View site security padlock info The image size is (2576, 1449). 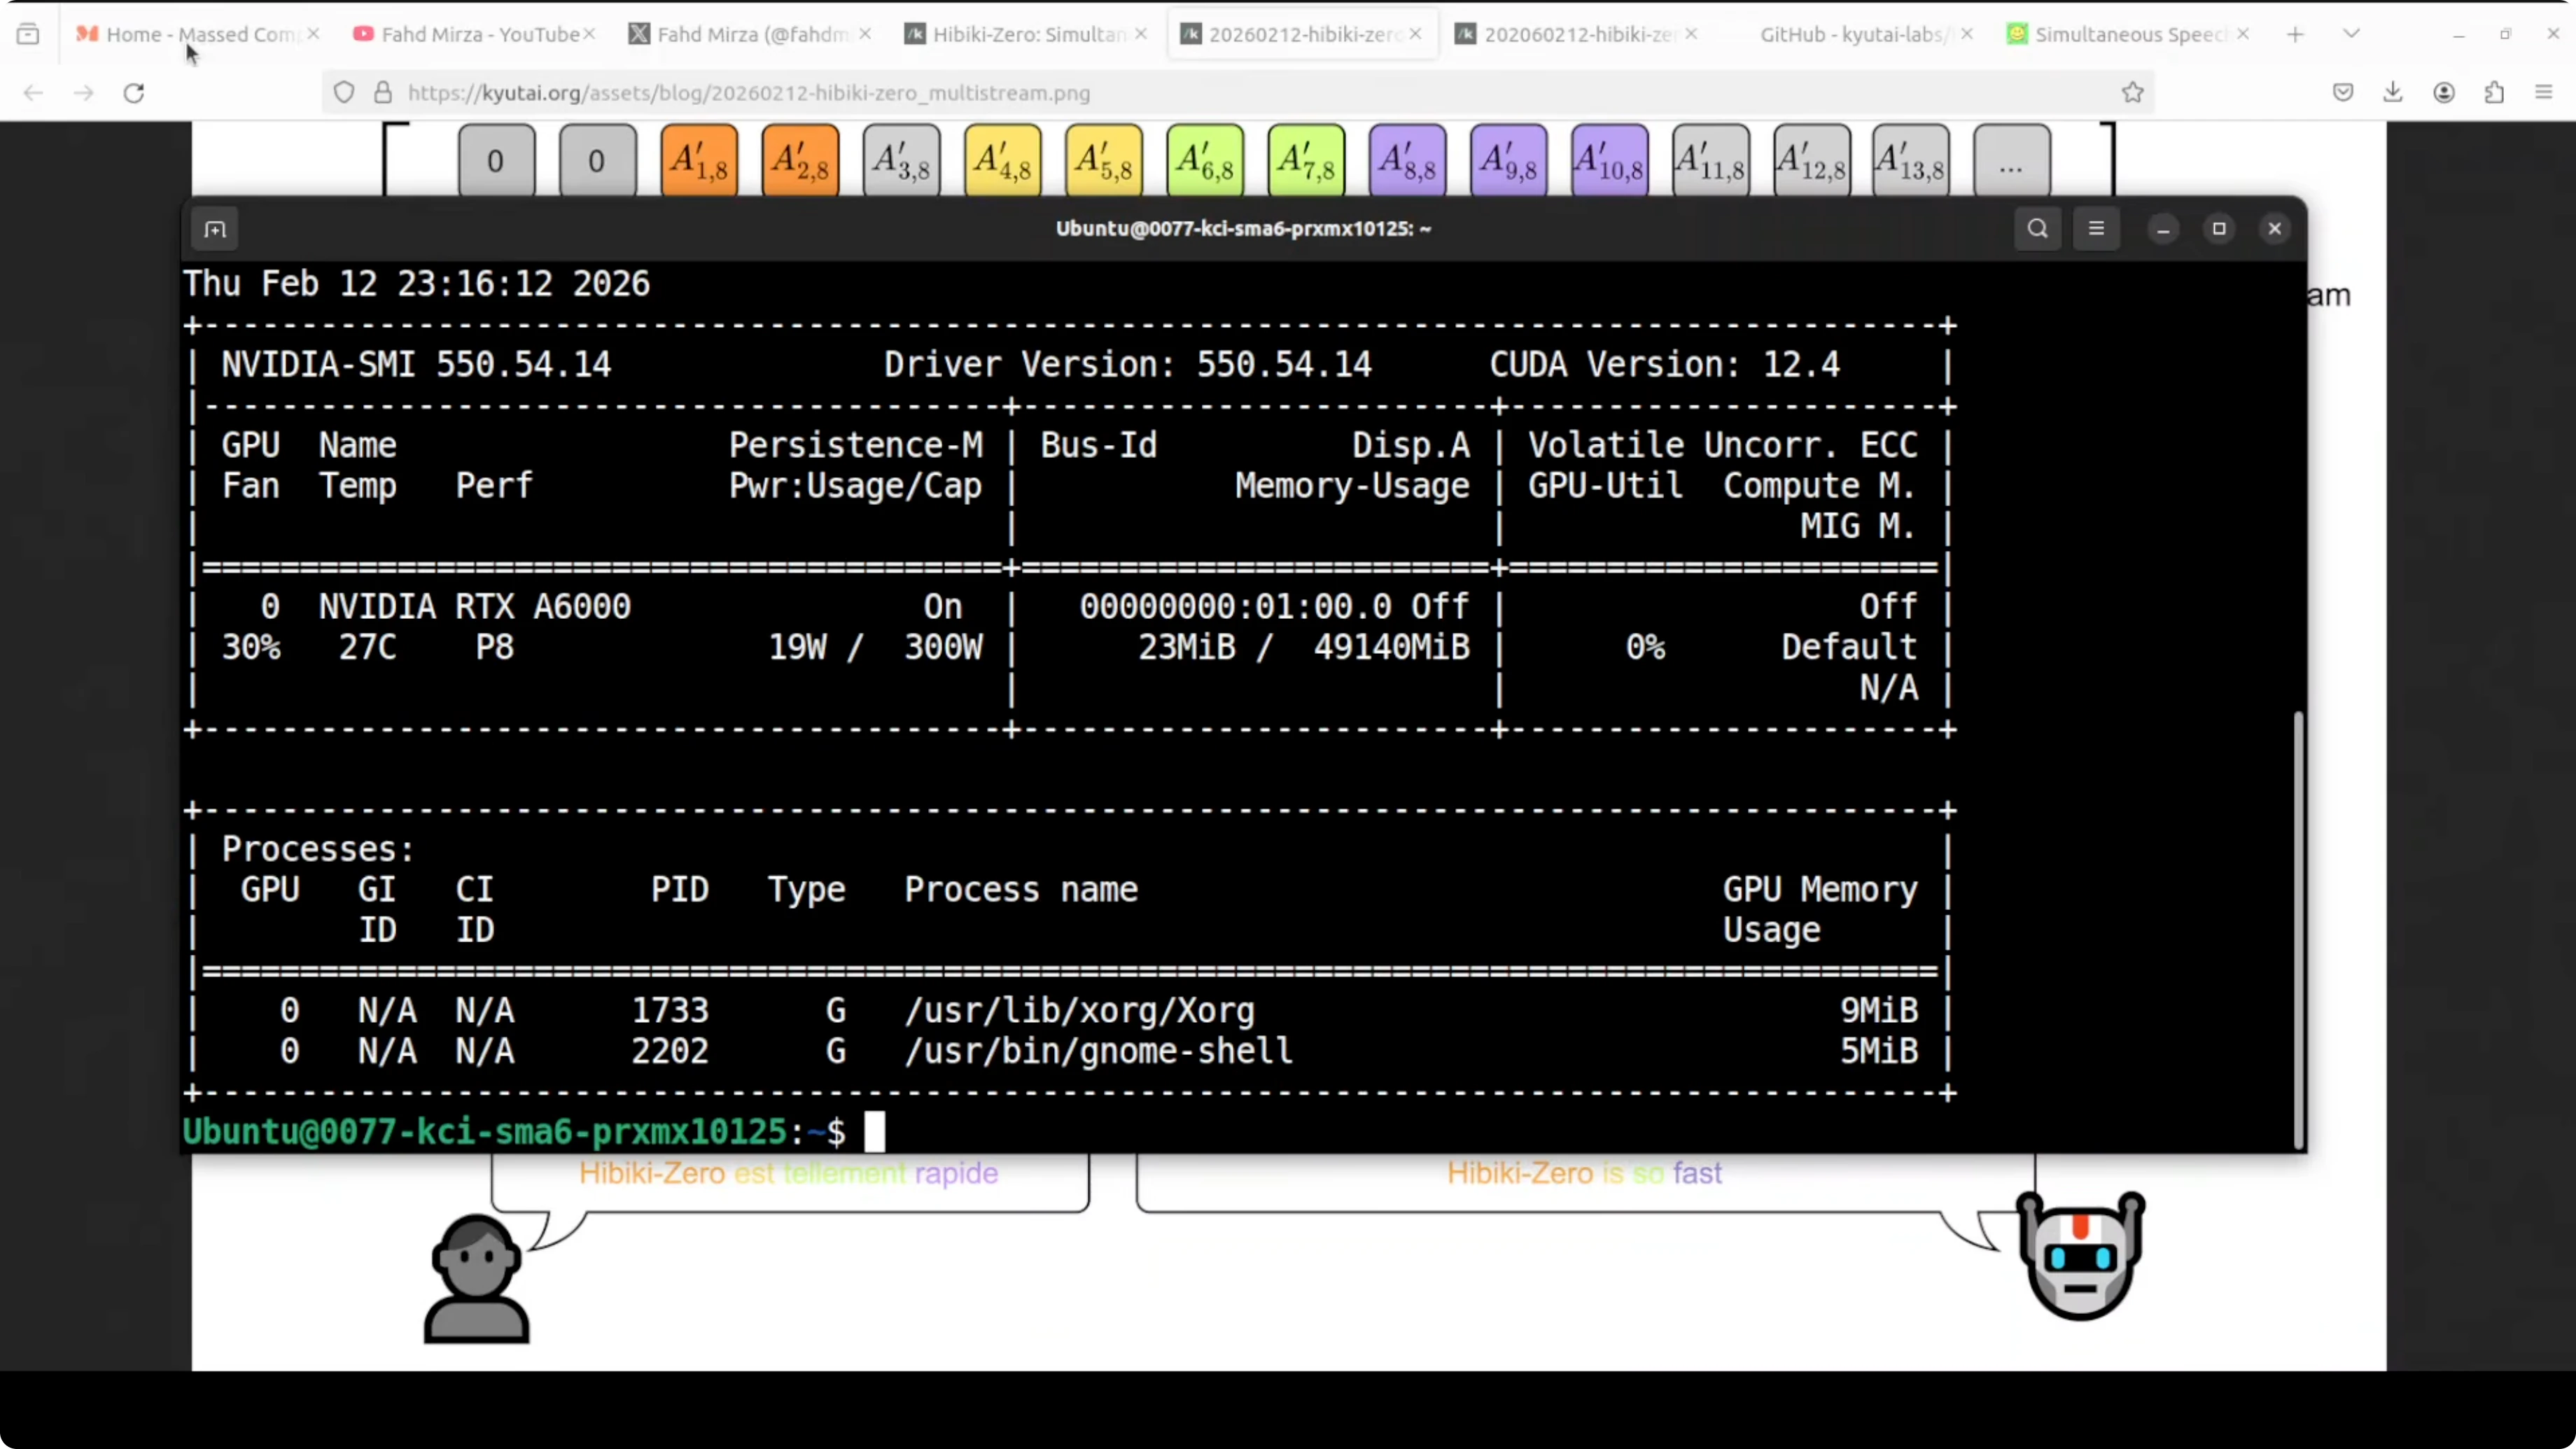[x=383, y=93]
